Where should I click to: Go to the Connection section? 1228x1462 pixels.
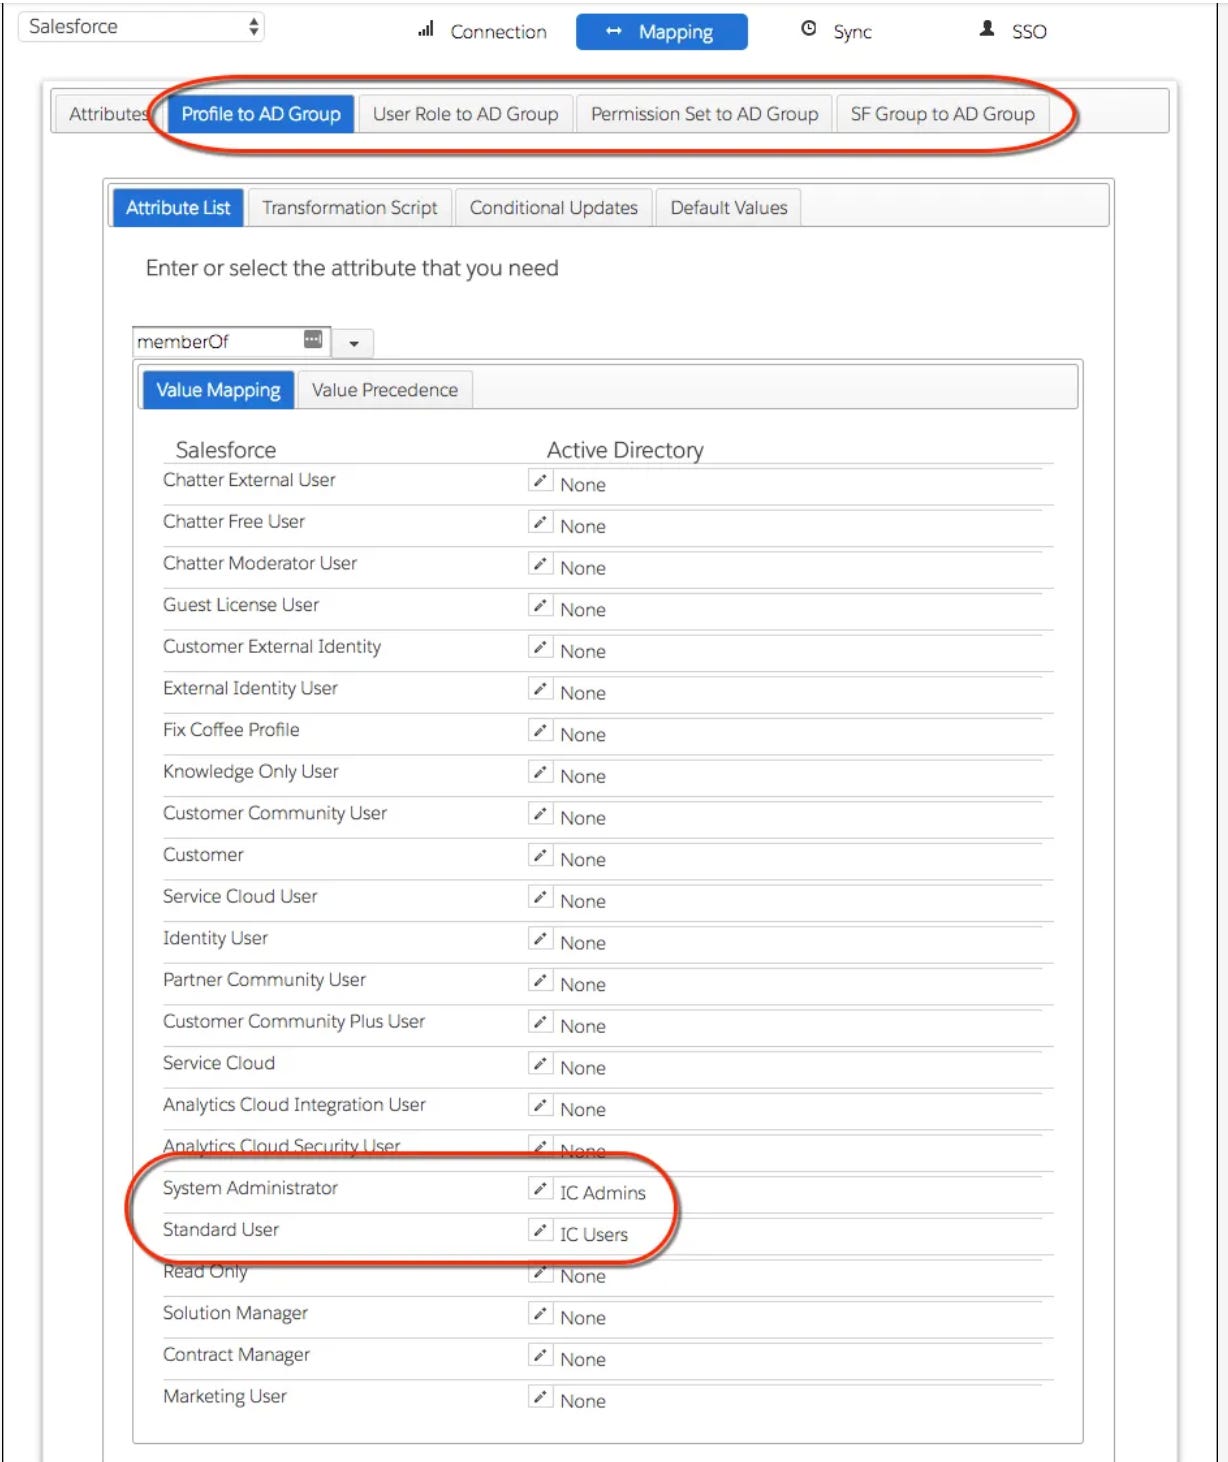tap(483, 32)
